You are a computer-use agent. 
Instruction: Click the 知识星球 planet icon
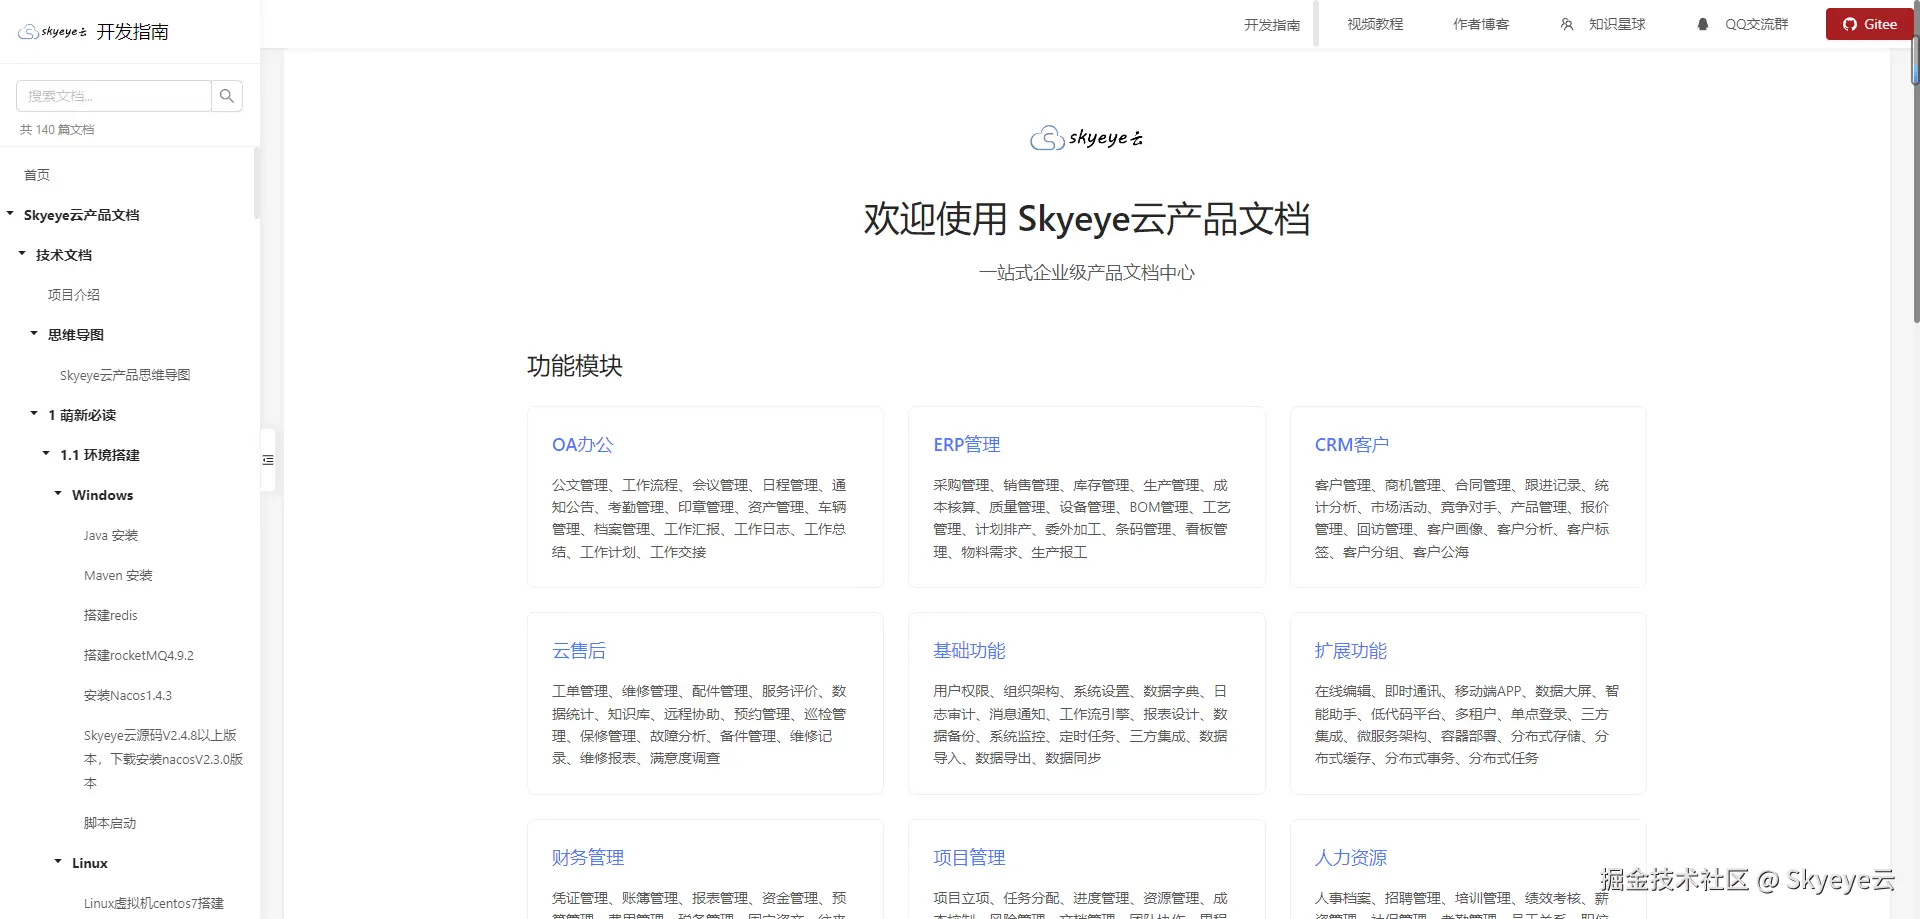coord(1567,24)
